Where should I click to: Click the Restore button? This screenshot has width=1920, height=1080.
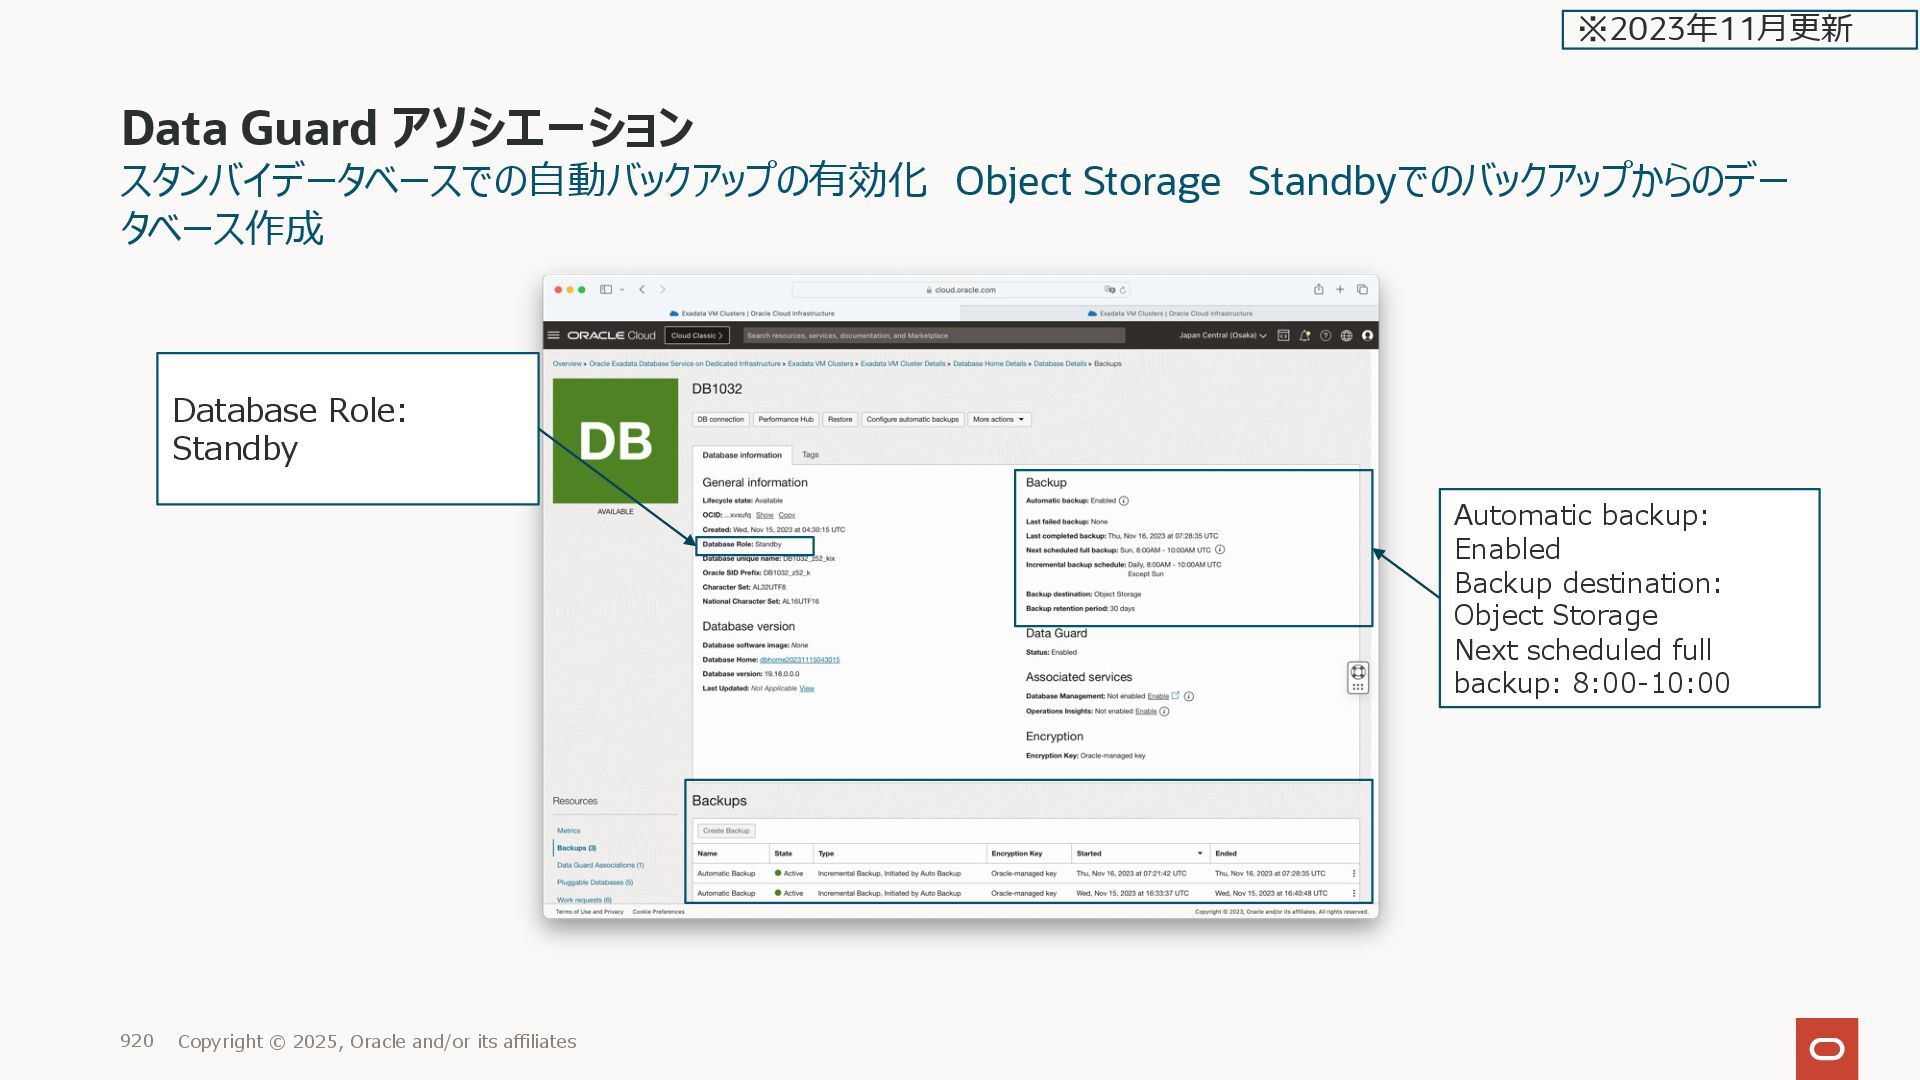(840, 420)
